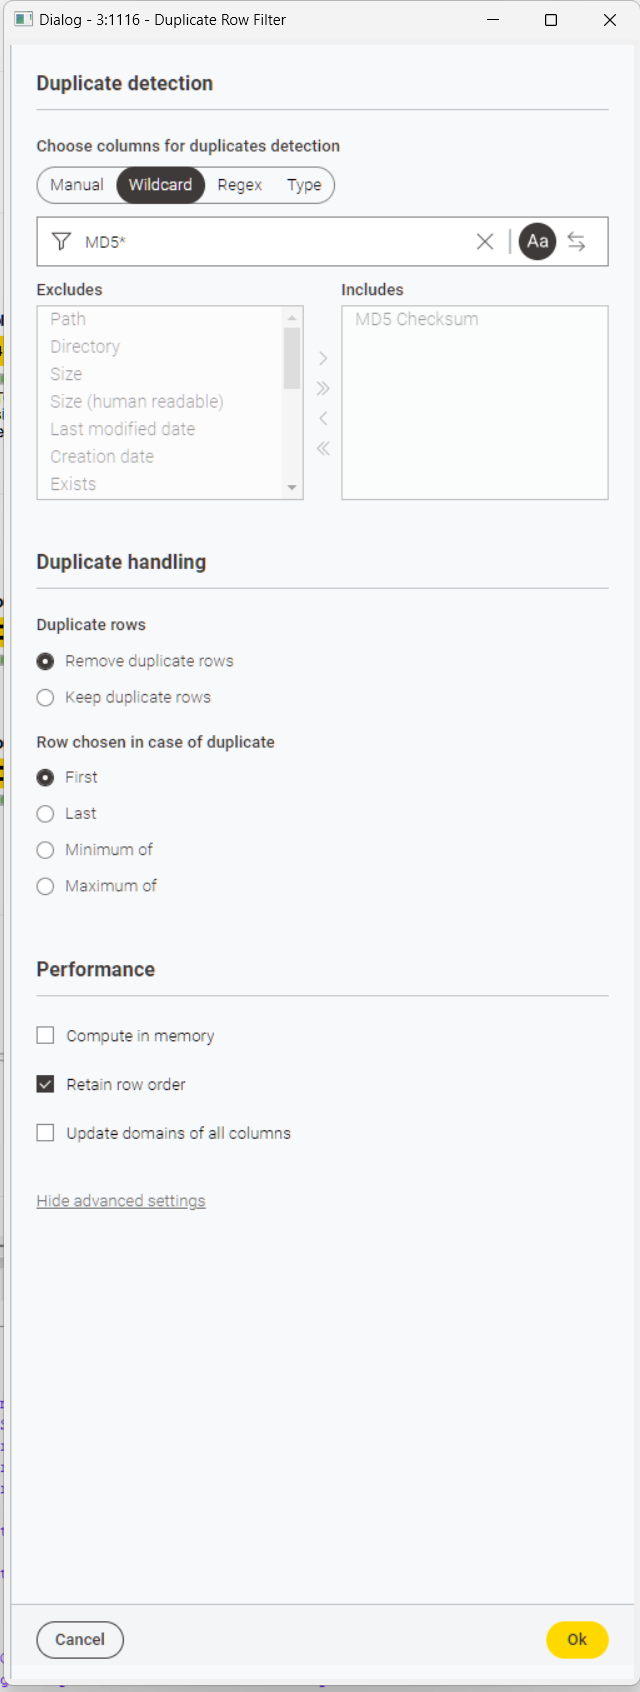Clear the MD5* wildcard pattern
Viewport: 640px width, 1692px height.
pyautogui.click(x=485, y=241)
